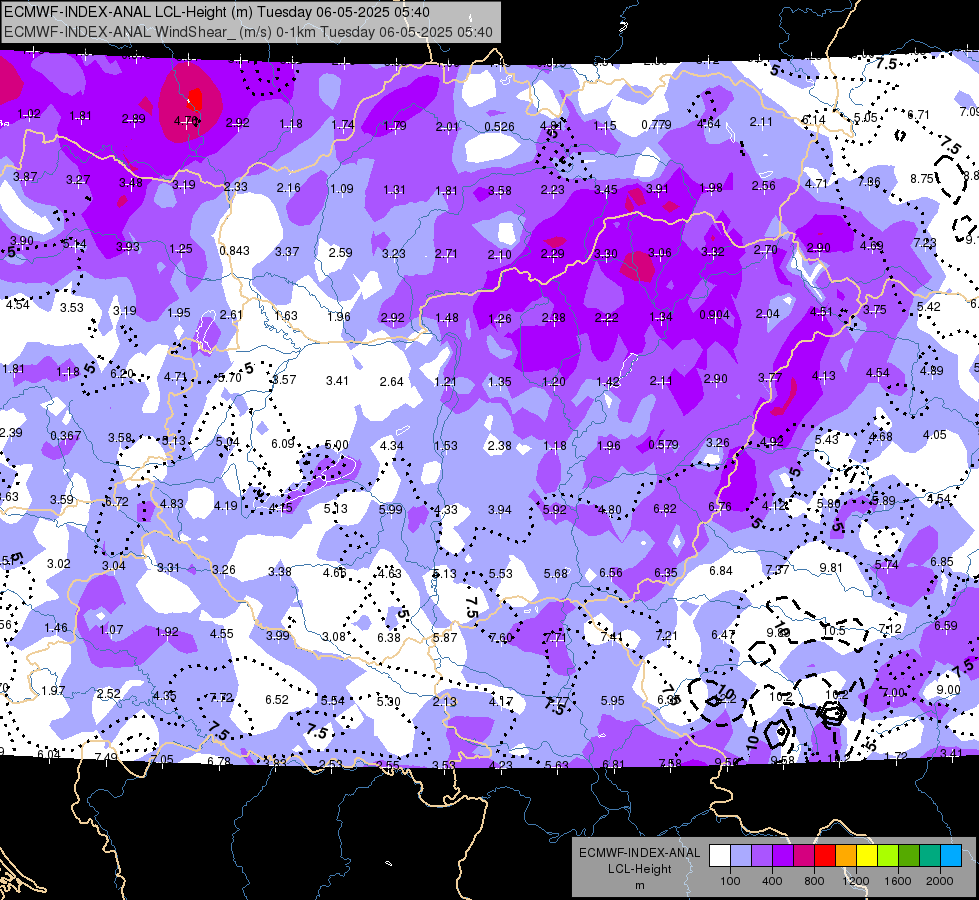Click the wind shear value 6.84
979x900 pixels.
point(721,571)
